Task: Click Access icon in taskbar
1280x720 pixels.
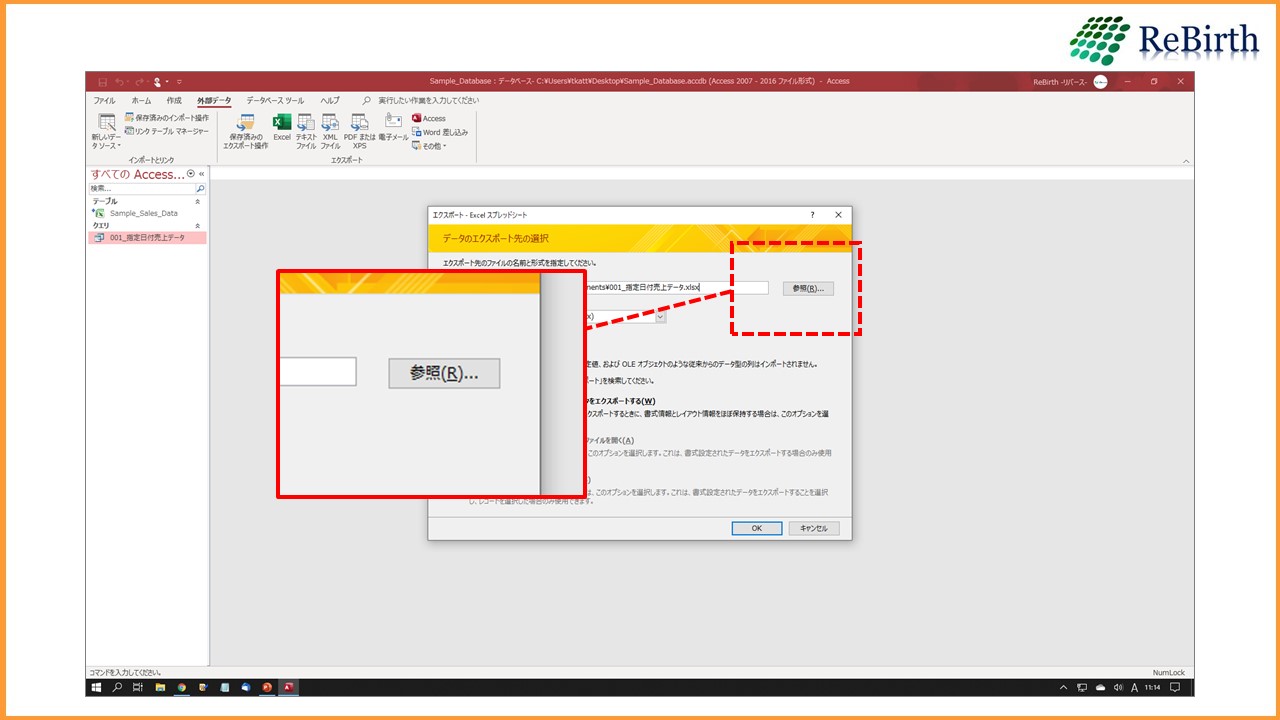Action: click(x=288, y=688)
